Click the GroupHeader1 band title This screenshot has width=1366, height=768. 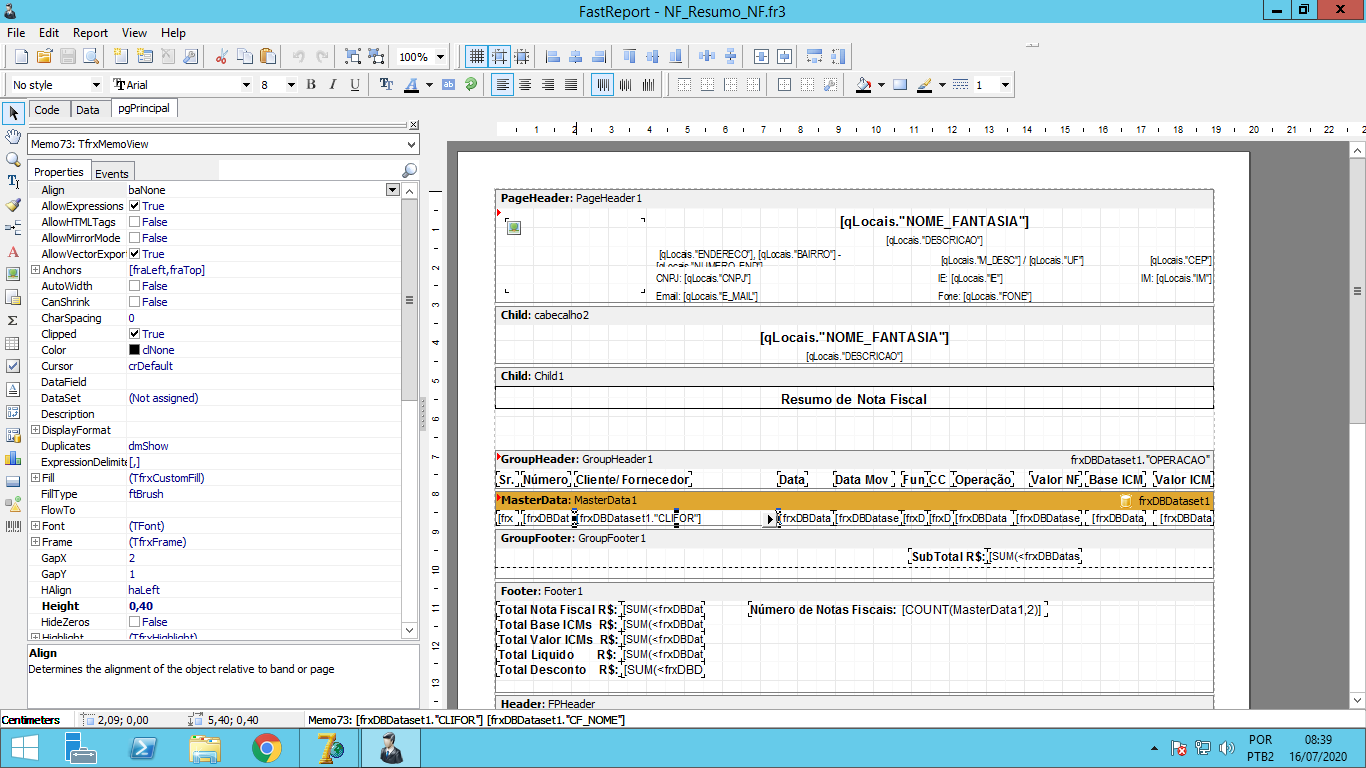tap(576, 458)
